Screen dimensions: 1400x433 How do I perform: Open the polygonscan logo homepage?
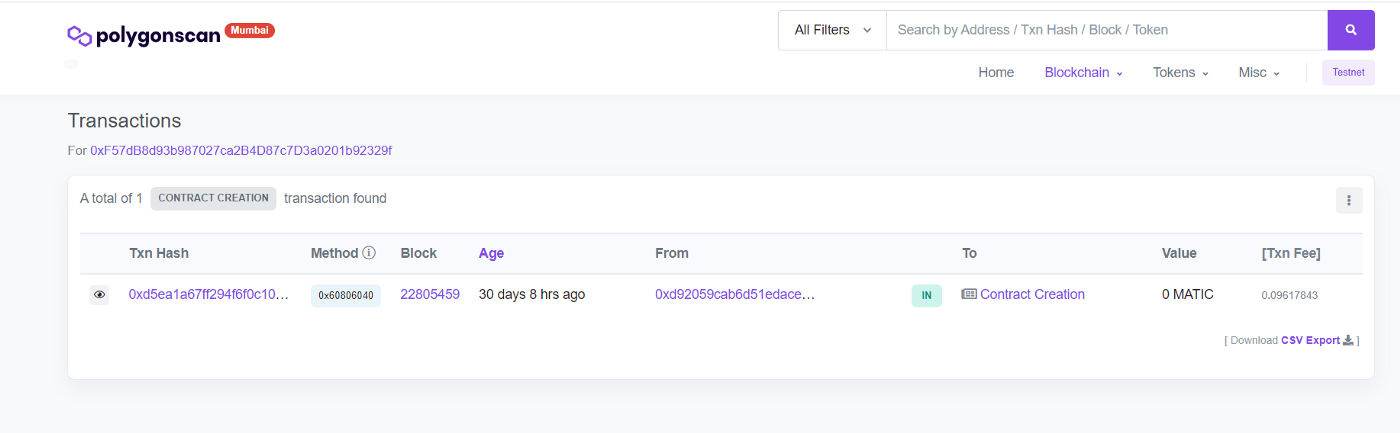[144, 36]
